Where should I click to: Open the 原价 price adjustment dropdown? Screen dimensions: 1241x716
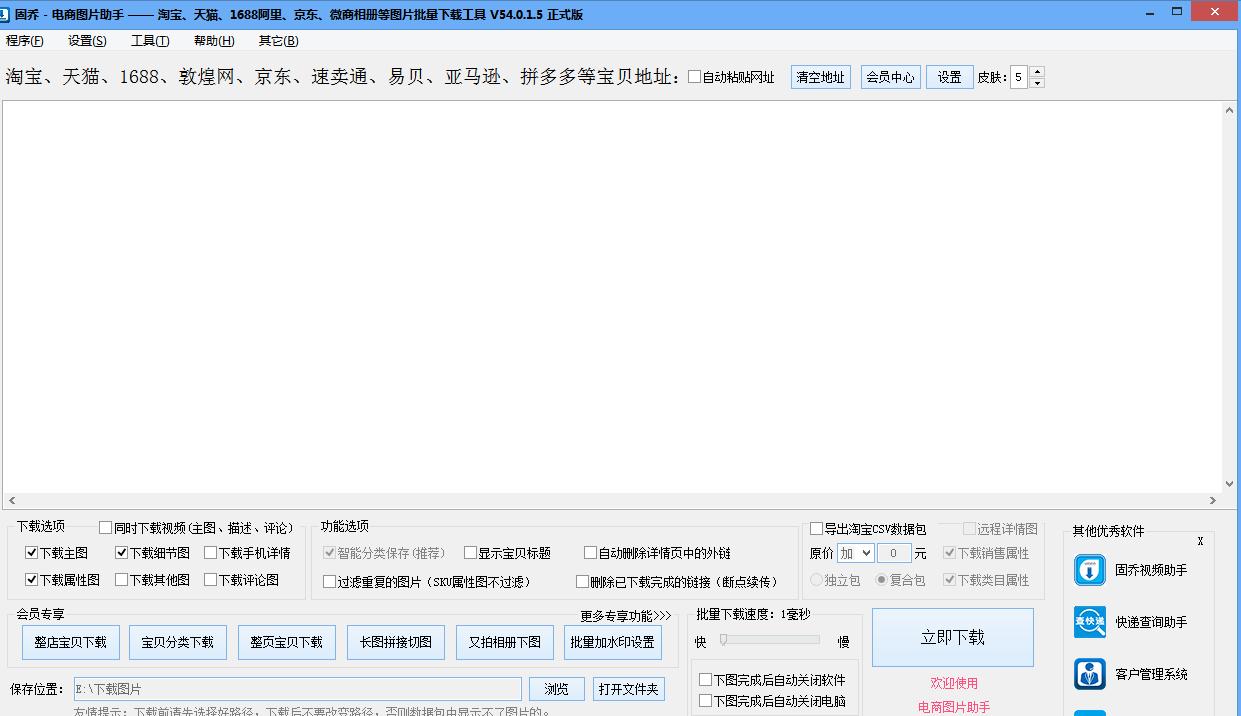tap(855, 552)
